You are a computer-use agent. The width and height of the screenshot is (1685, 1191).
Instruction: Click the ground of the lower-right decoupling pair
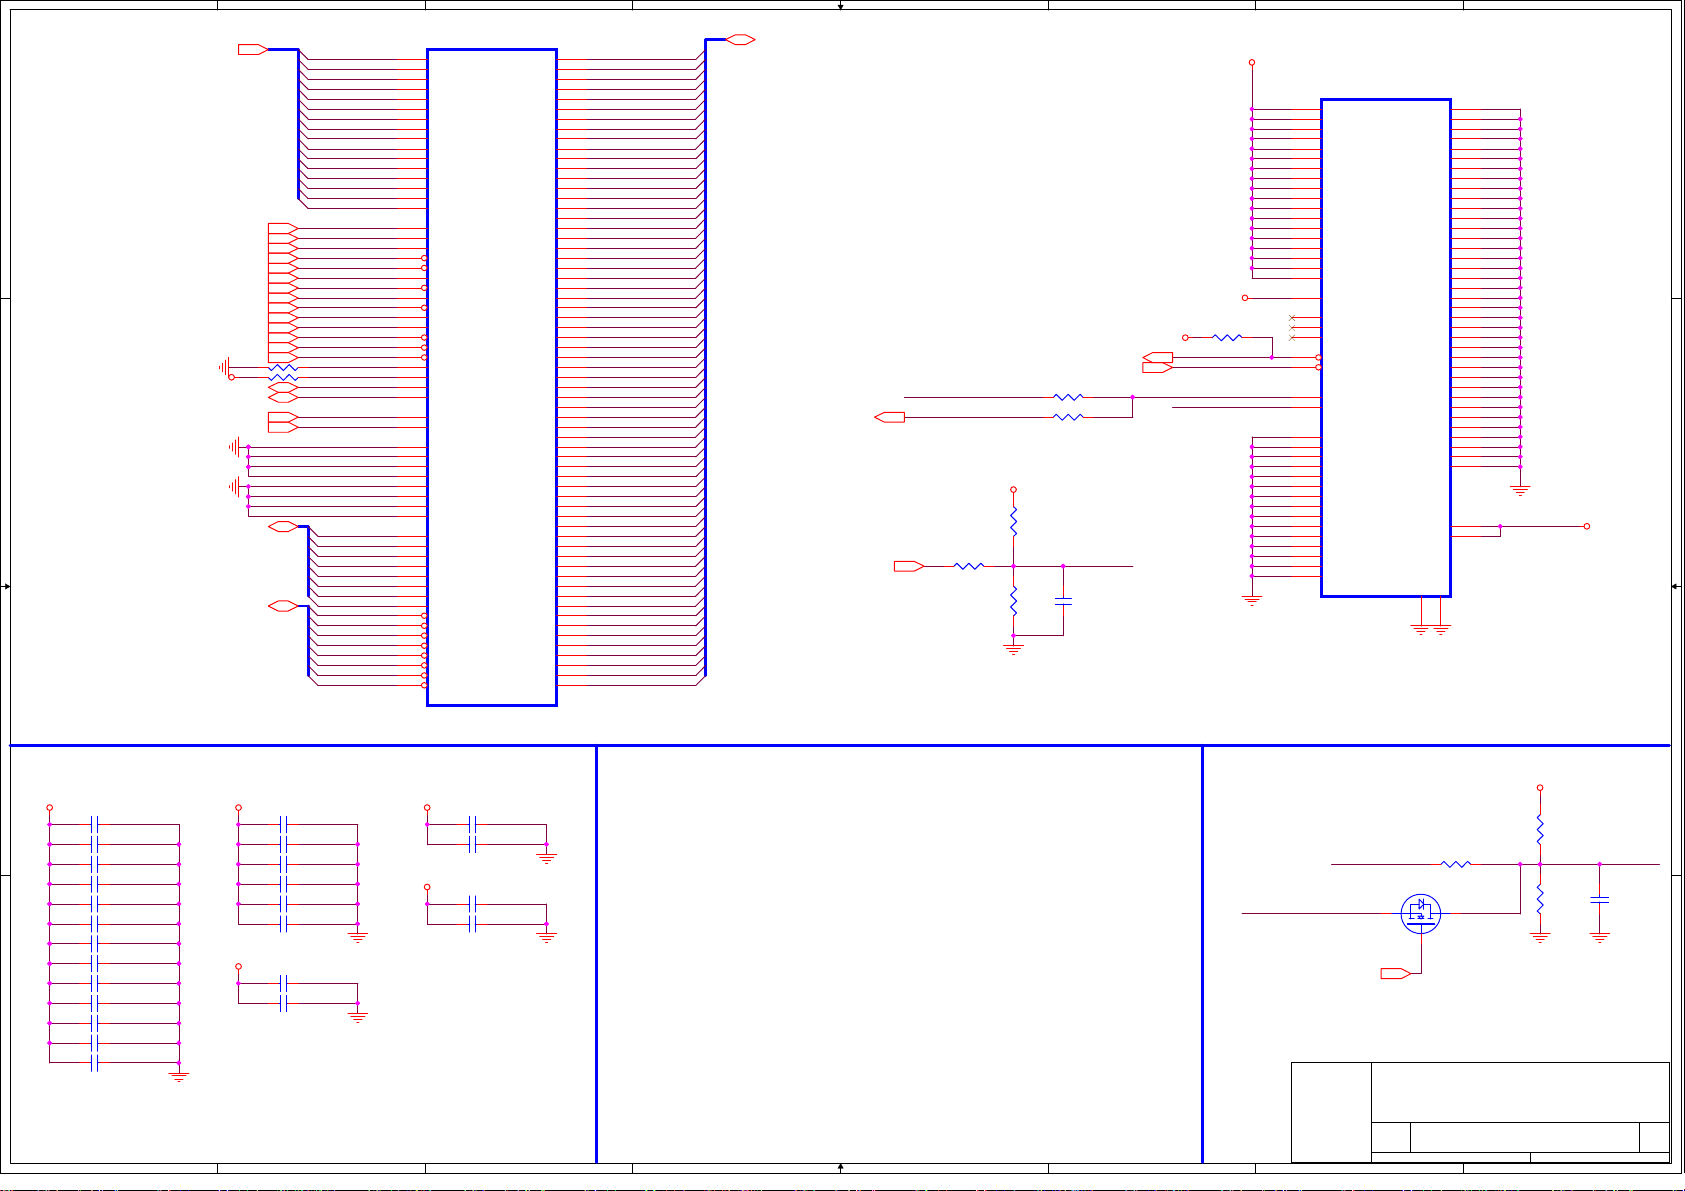click(x=546, y=937)
